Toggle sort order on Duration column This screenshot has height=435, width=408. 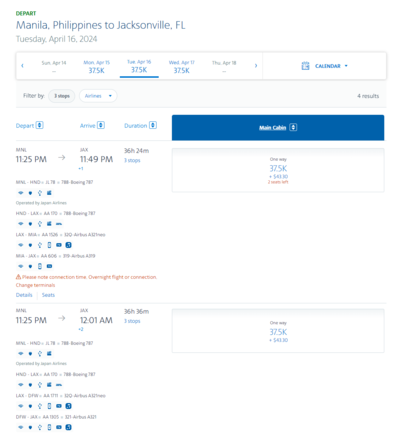(x=153, y=125)
